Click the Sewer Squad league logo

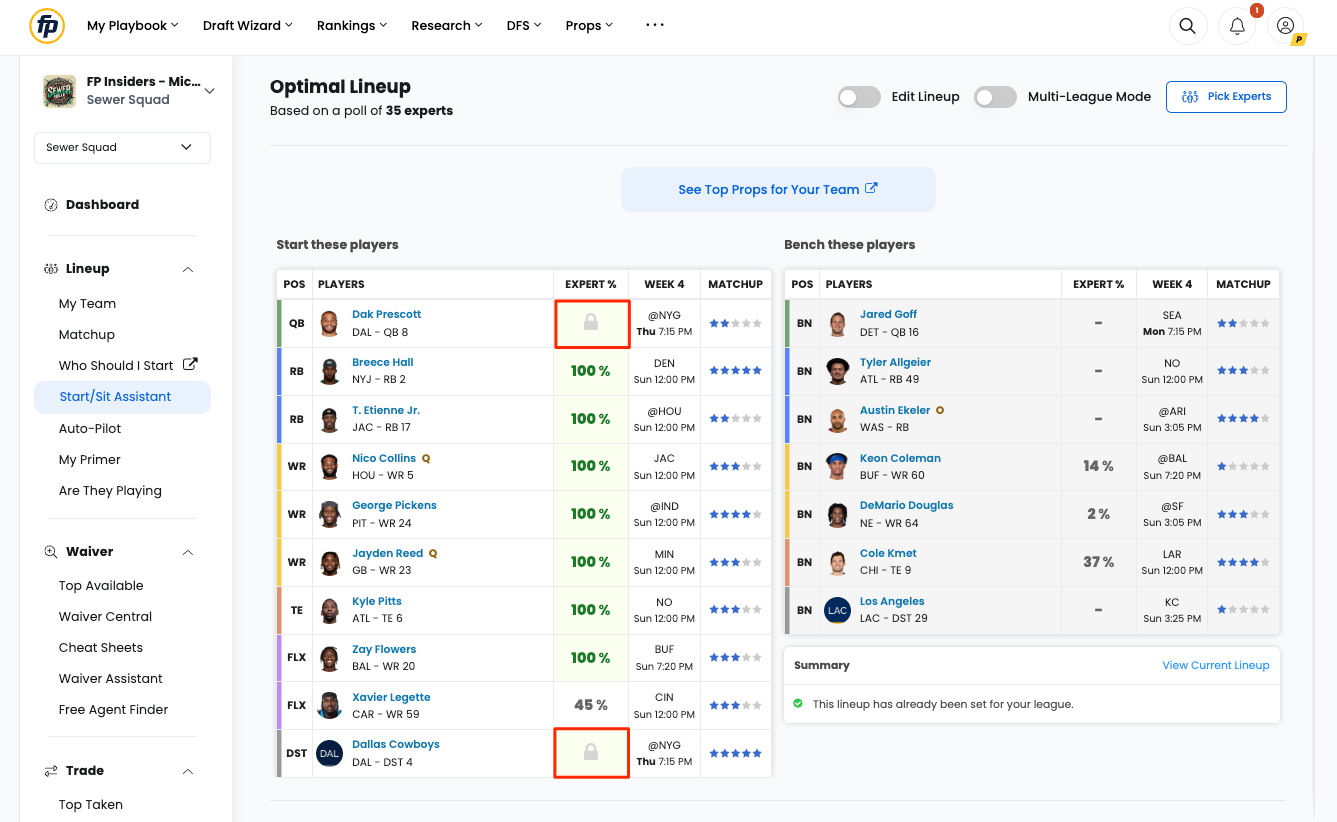pos(59,91)
